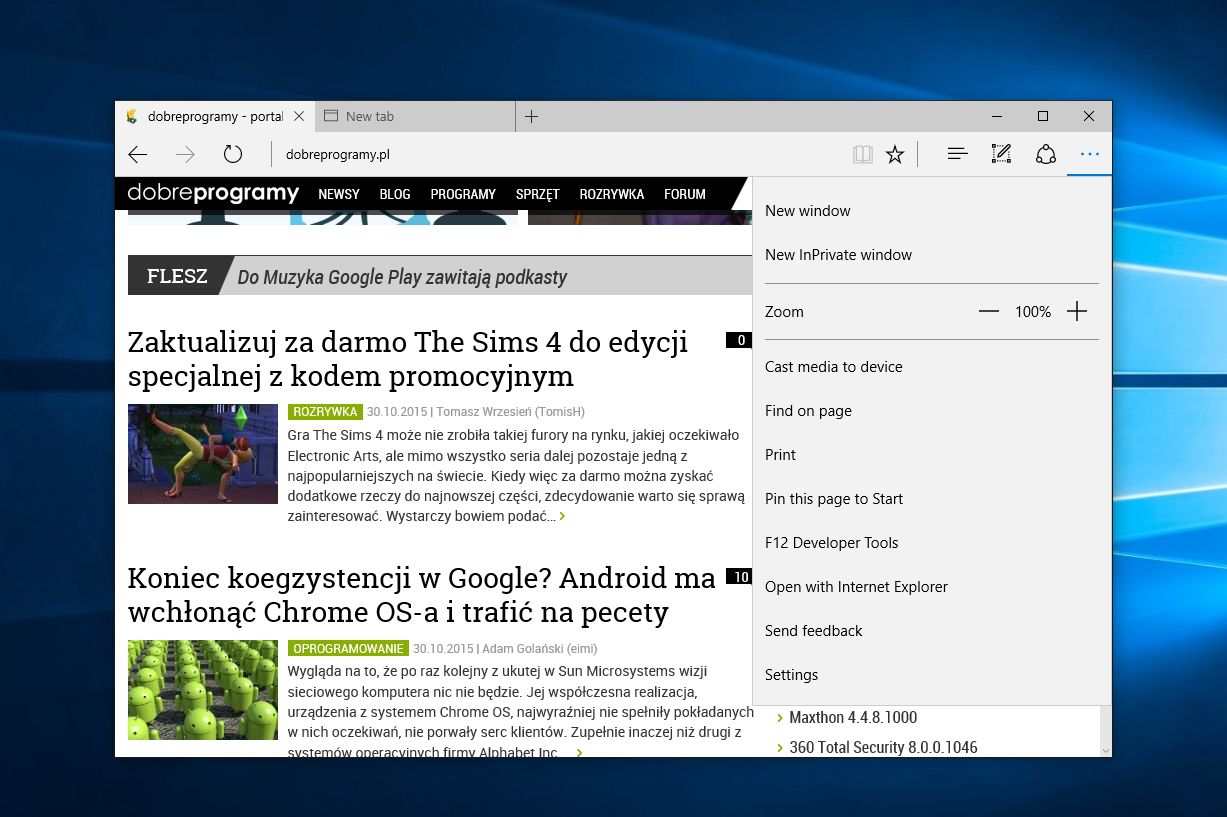Open the Maxthon 4.4.8.1000 link

pyautogui.click(x=853, y=717)
